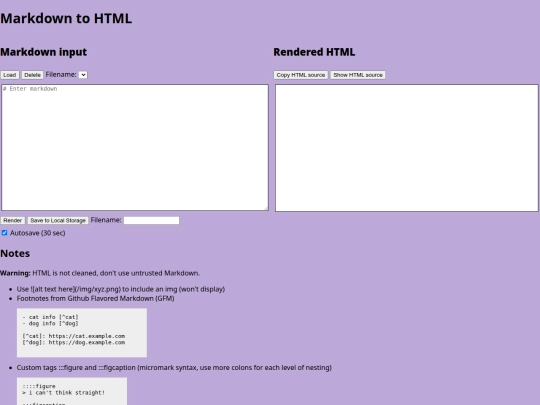The height and width of the screenshot is (405, 540).
Task: Click the 'Warning:' bold text
Action: (15, 273)
